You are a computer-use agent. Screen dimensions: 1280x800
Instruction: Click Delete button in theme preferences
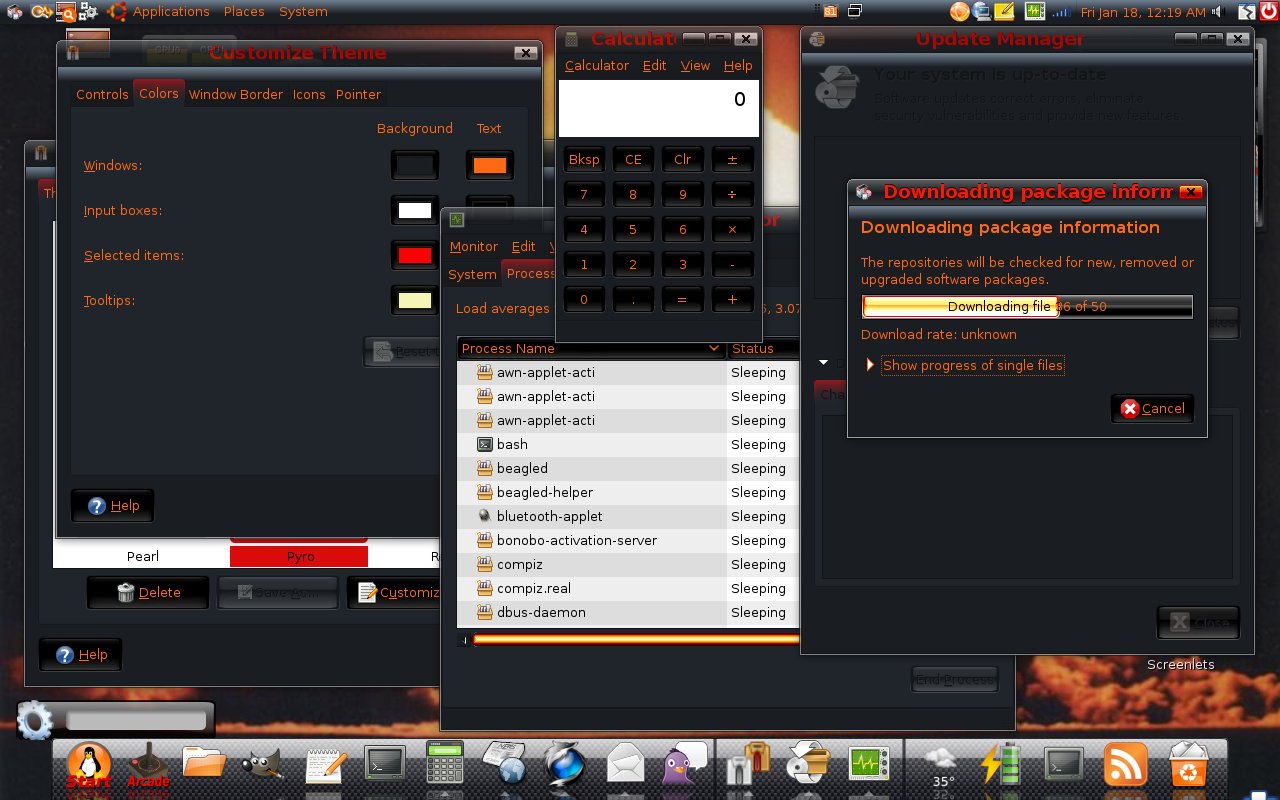click(148, 592)
